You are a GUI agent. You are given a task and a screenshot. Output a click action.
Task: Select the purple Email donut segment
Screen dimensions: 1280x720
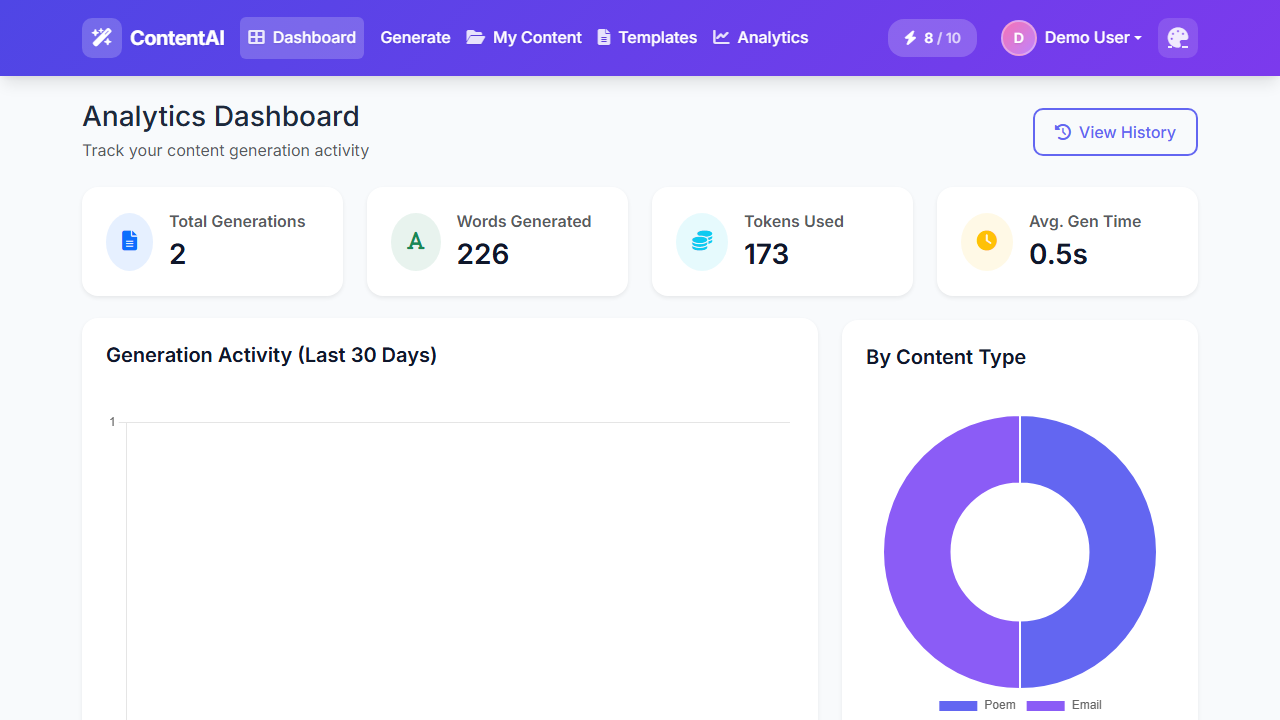click(x=918, y=552)
